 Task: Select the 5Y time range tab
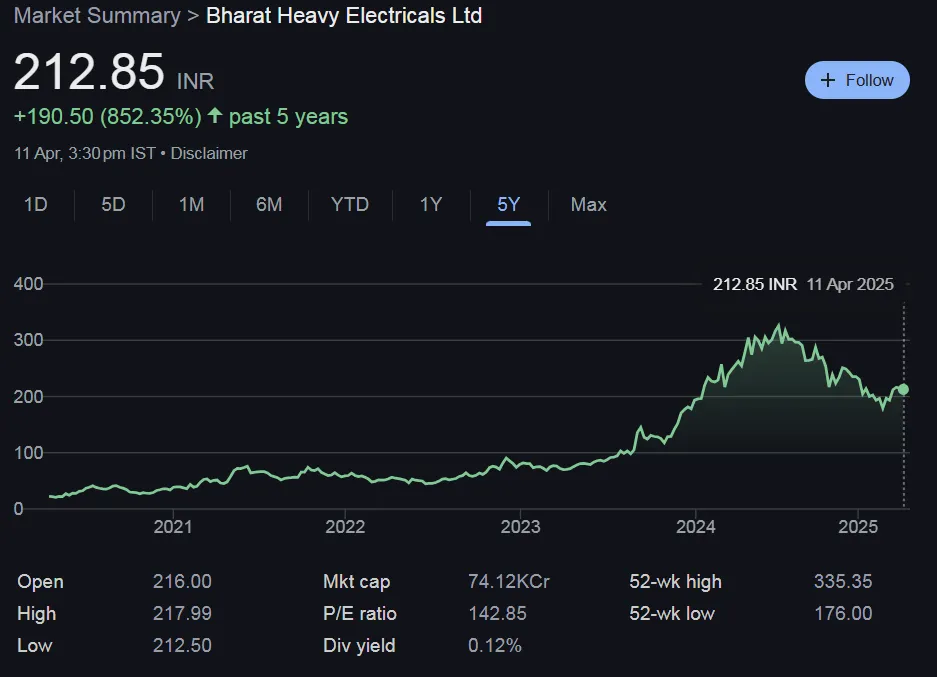click(509, 204)
